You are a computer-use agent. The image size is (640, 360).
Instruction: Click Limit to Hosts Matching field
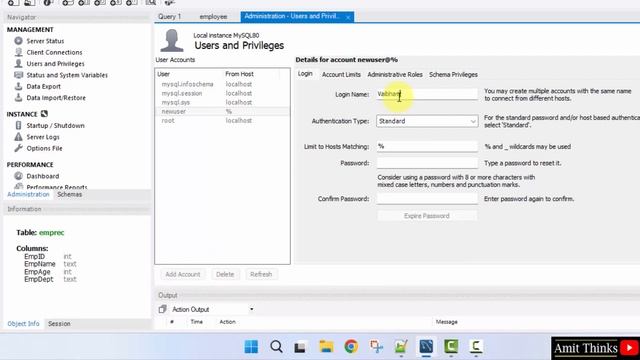pyautogui.click(x=427, y=147)
